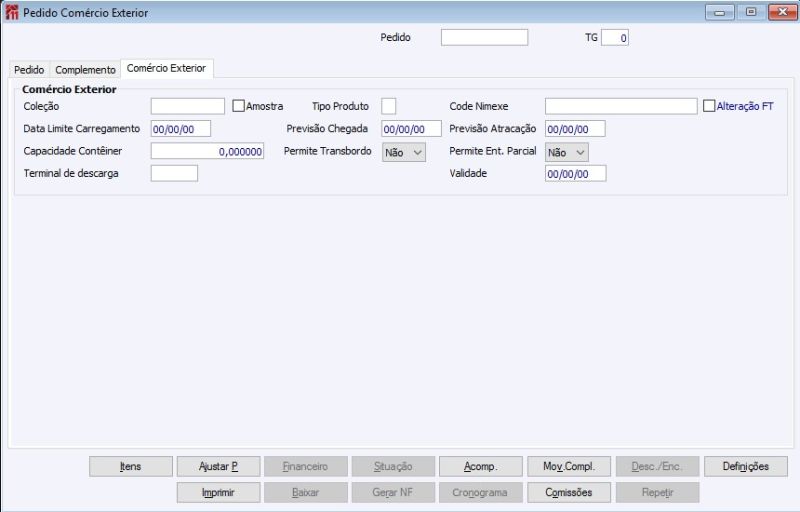Image resolution: width=800 pixels, height=512 pixels.
Task: Maximize the Pedido Comércio Exterior window
Action: pyautogui.click(x=751, y=12)
